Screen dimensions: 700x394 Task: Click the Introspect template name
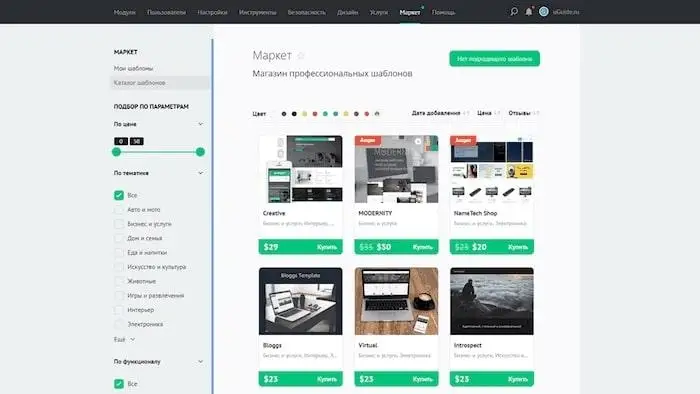coord(467,345)
